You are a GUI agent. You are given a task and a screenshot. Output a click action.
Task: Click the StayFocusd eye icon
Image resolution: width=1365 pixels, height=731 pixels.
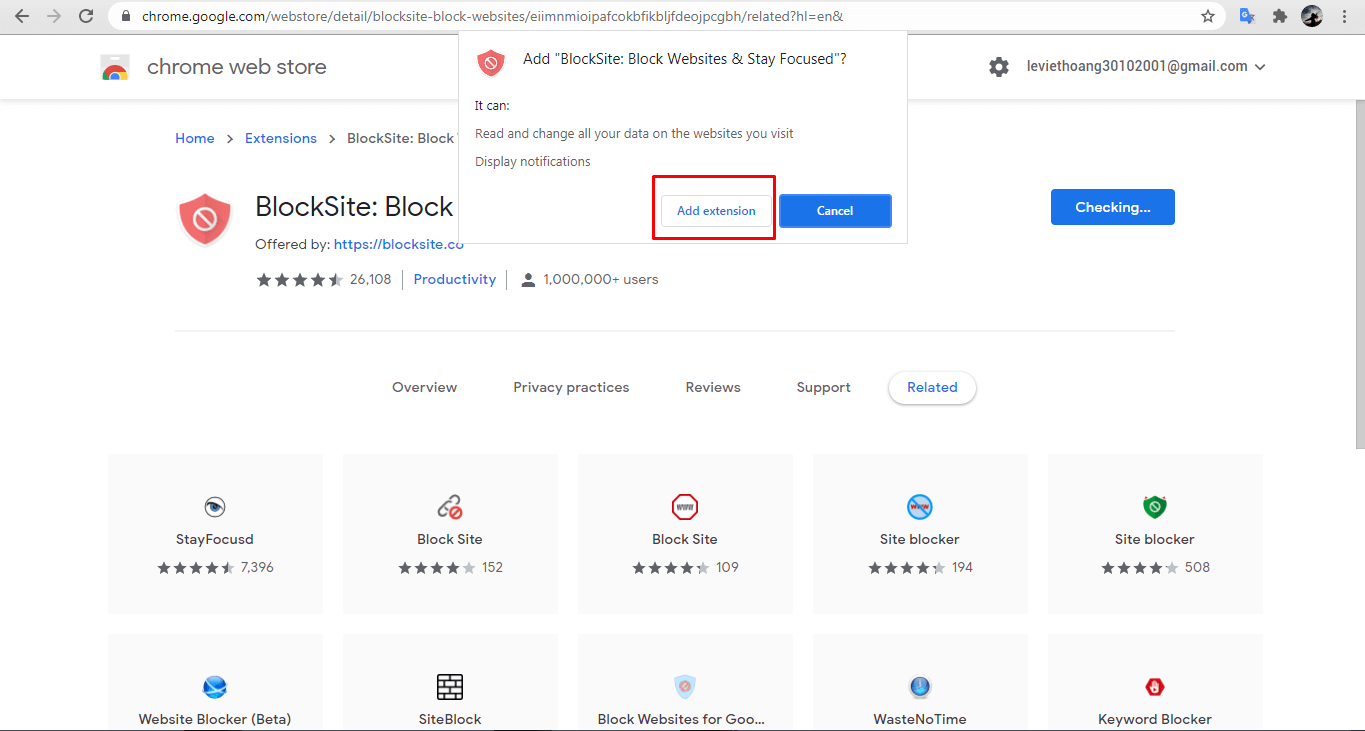[x=215, y=507]
